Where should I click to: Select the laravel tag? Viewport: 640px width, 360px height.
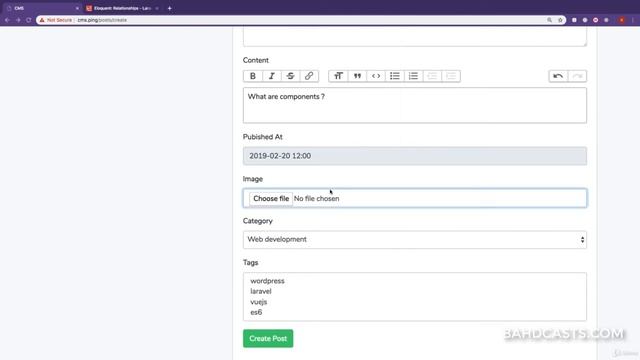click(261, 291)
